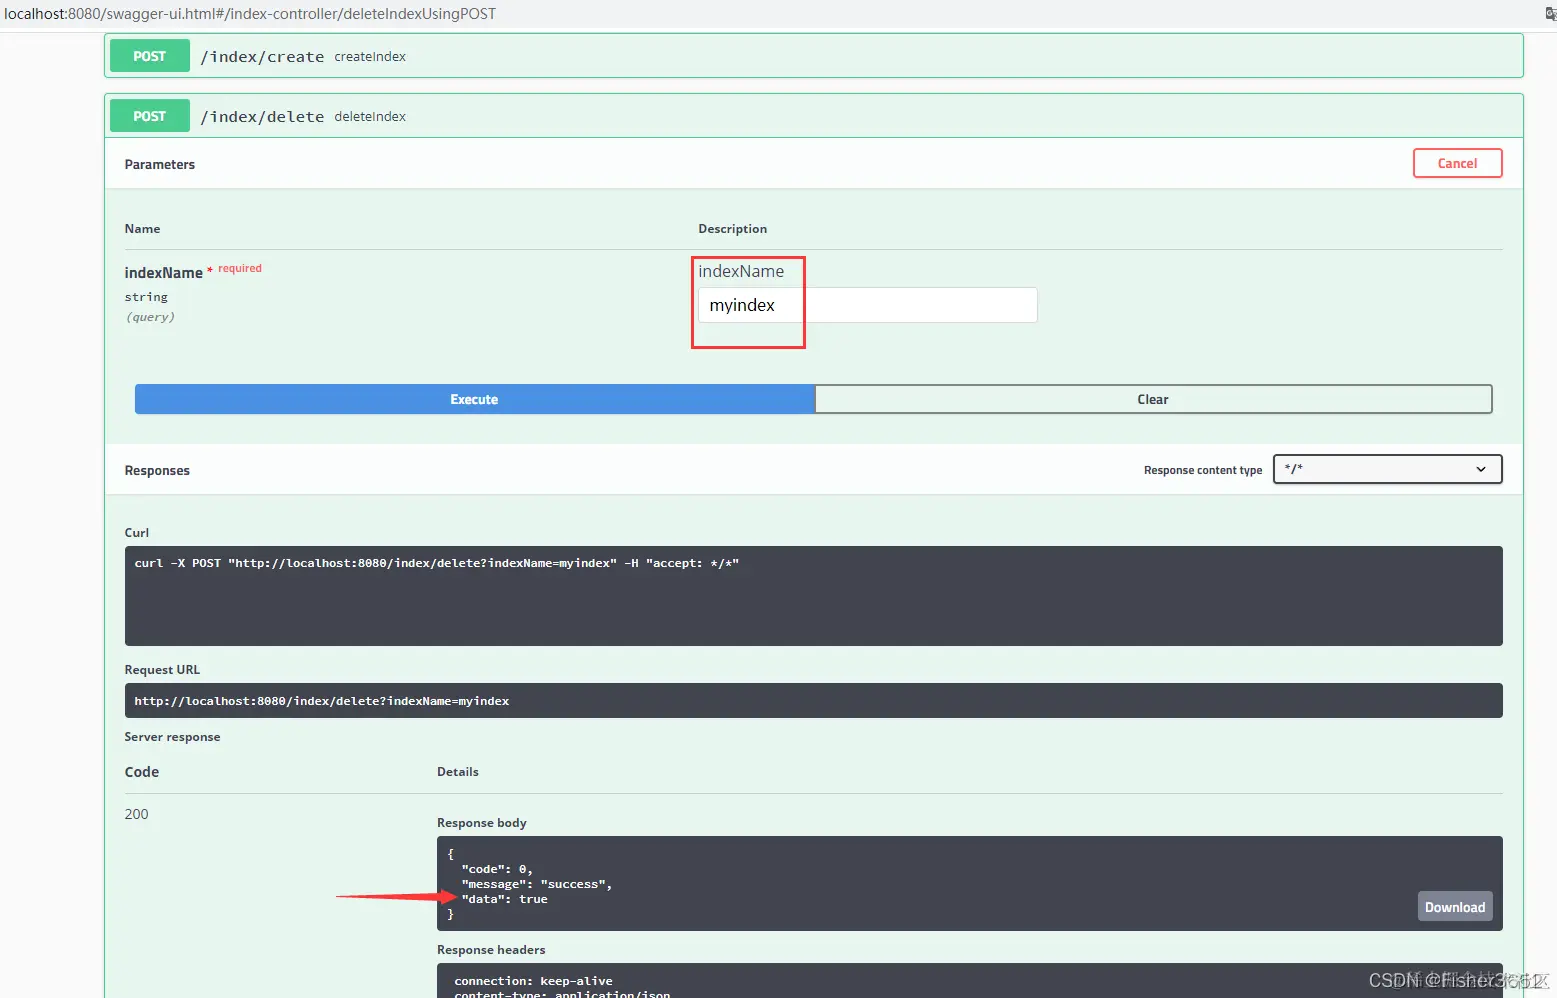
Task: Click the icon at the right end of the address bar
Action: pyautogui.click(x=1550, y=14)
